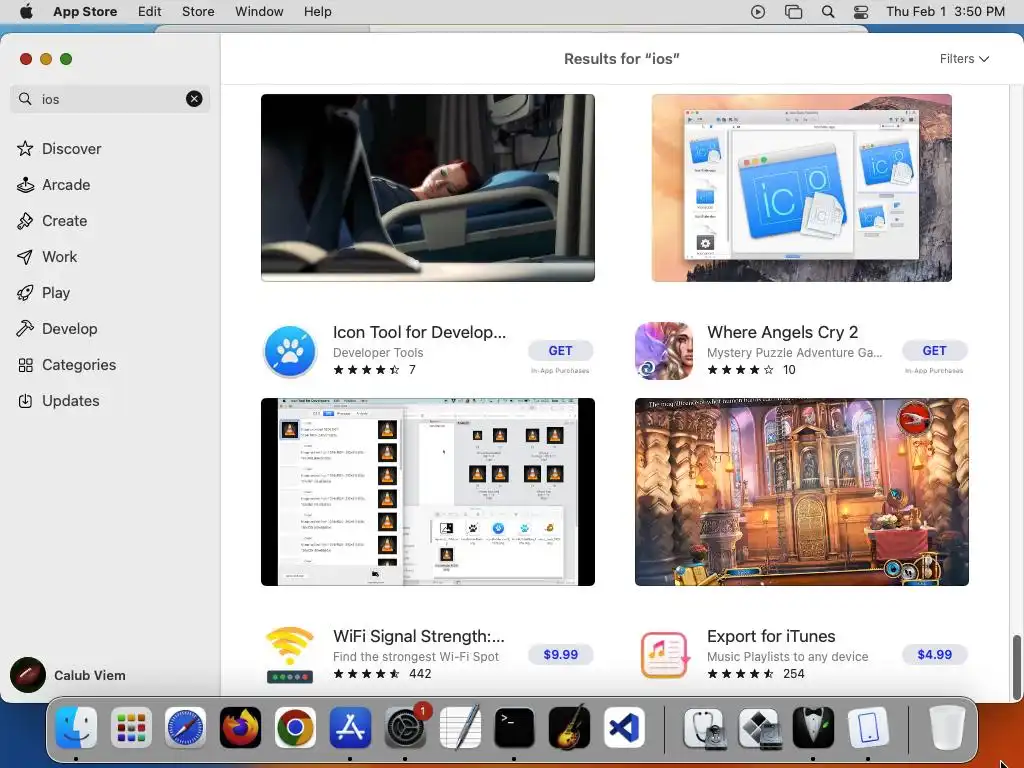
Task: Open the Trash from the Dock
Action: (947, 728)
